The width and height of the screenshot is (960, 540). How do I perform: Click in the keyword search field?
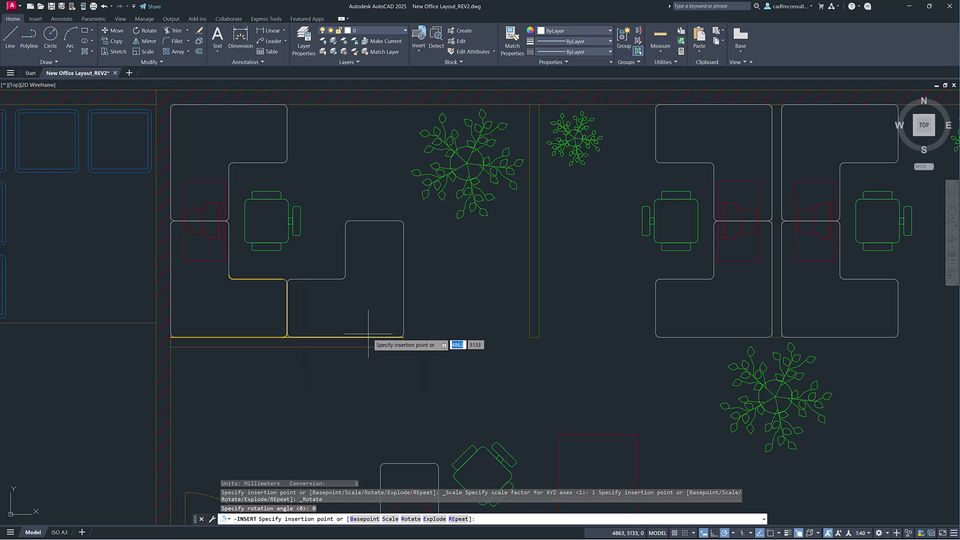pyautogui.click(x=711, y=6)
